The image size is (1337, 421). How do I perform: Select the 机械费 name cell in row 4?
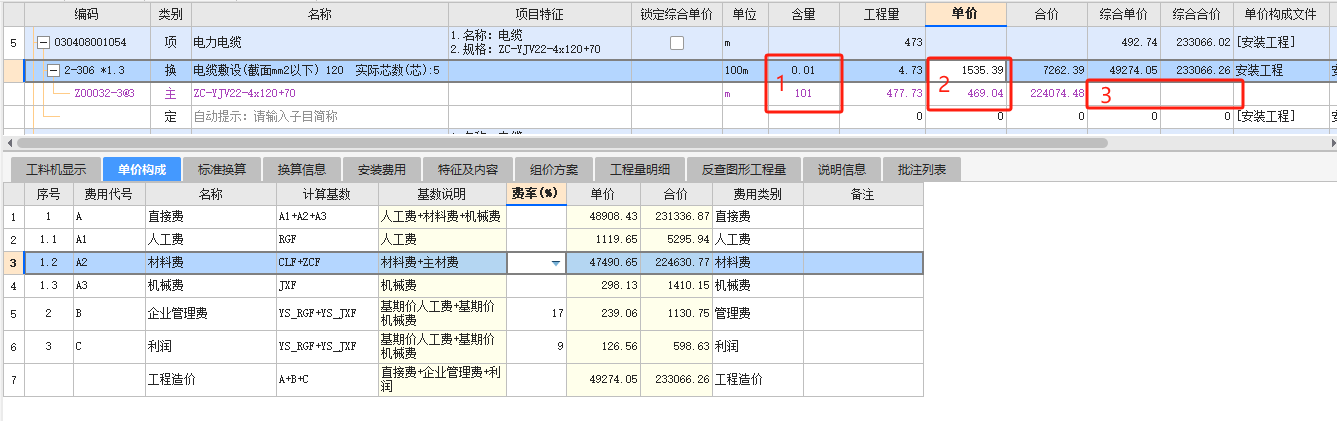pos(211,285)
